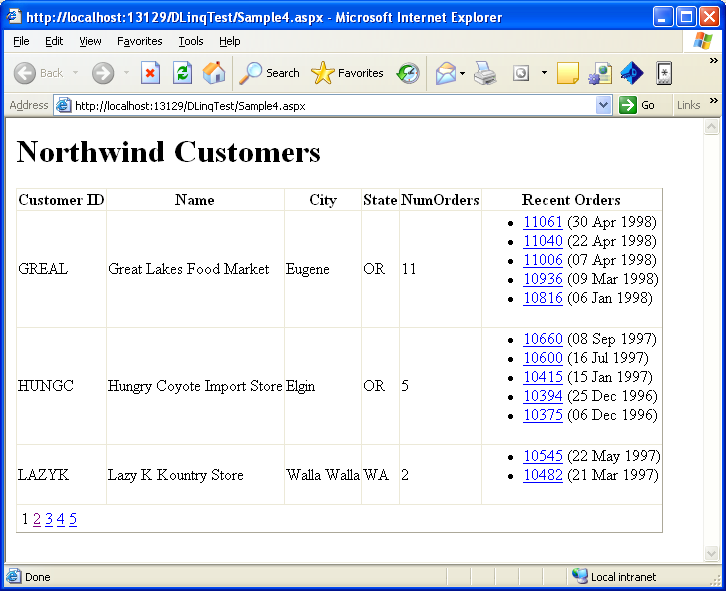Click the Local intranet zone icon
The height and width of the screenshot is (591, 726).
[x=579, y=576]
